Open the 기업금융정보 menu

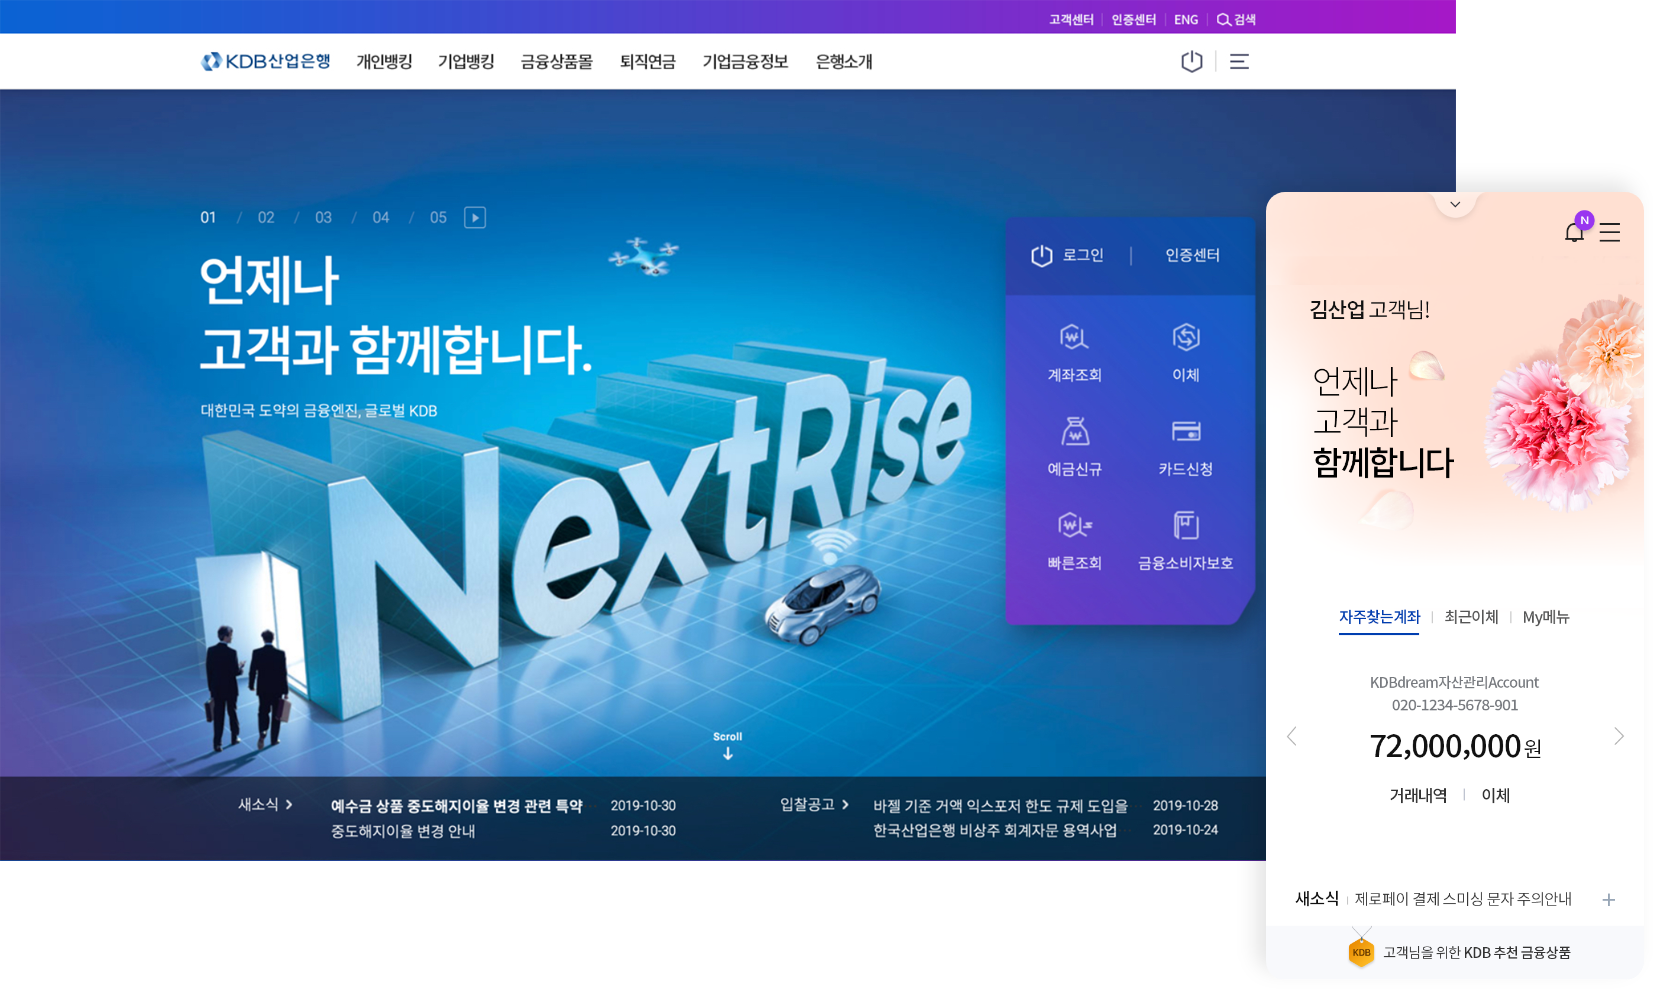point(745,61)
